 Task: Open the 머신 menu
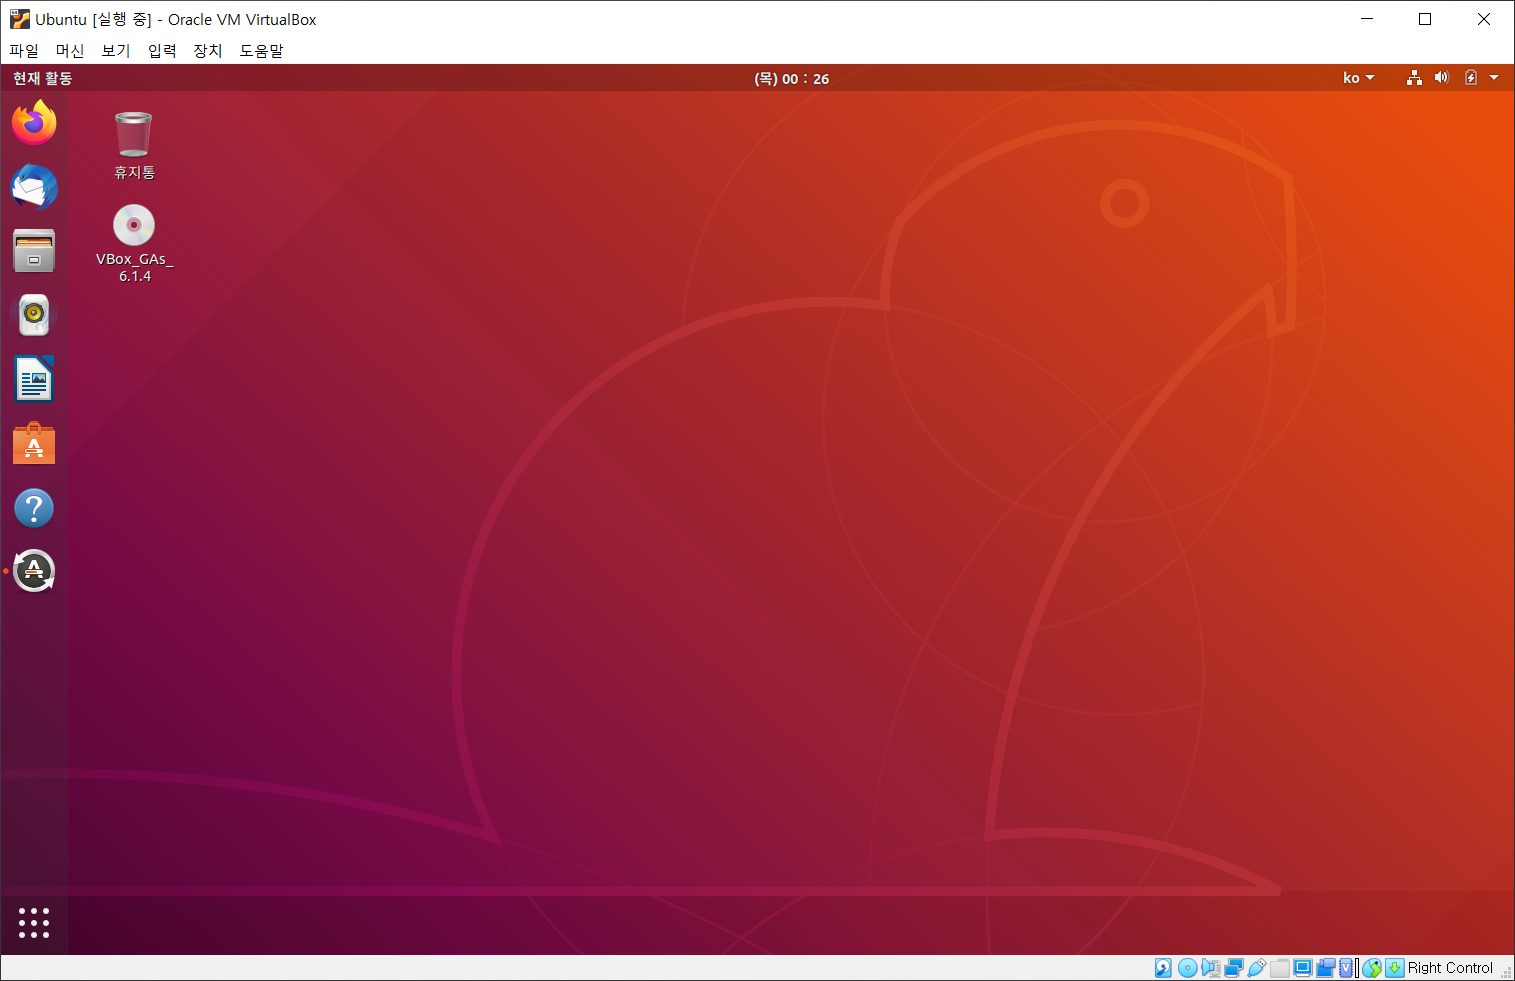[70, 50]
